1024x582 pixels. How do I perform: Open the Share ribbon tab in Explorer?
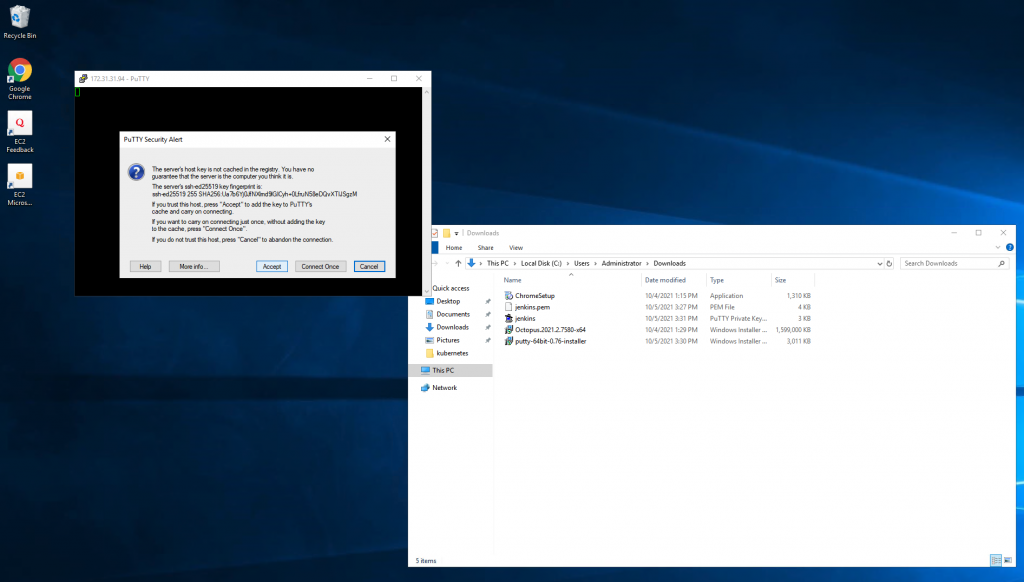pos(485,248)
